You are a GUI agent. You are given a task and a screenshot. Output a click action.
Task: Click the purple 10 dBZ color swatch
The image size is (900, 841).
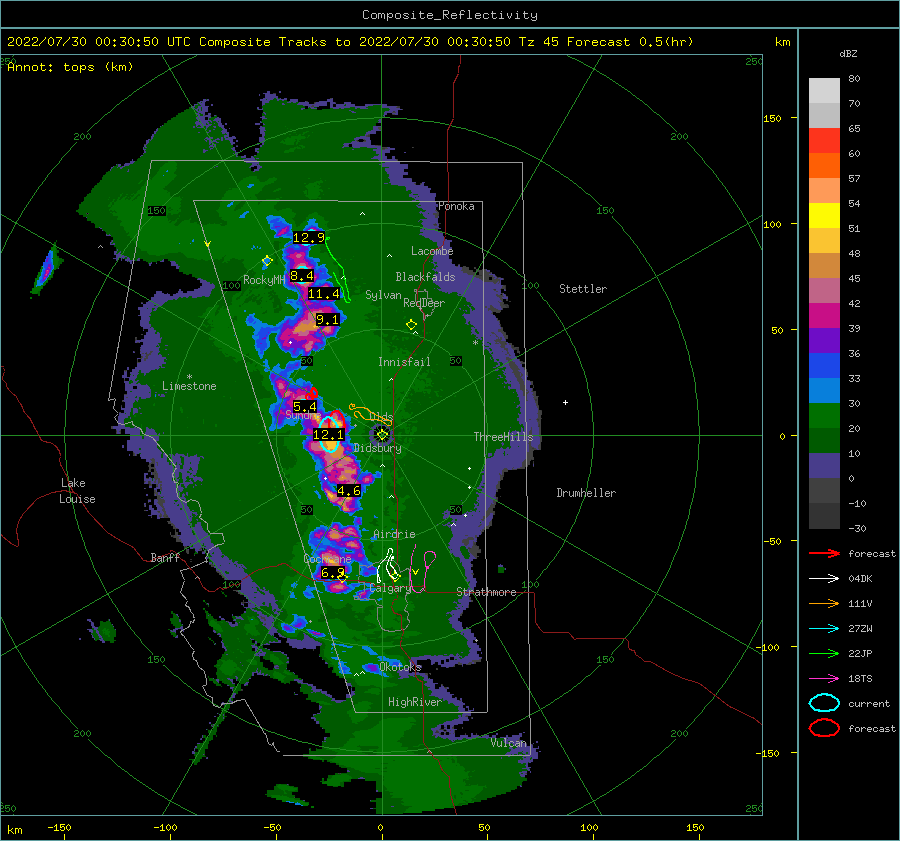(824, 465)
